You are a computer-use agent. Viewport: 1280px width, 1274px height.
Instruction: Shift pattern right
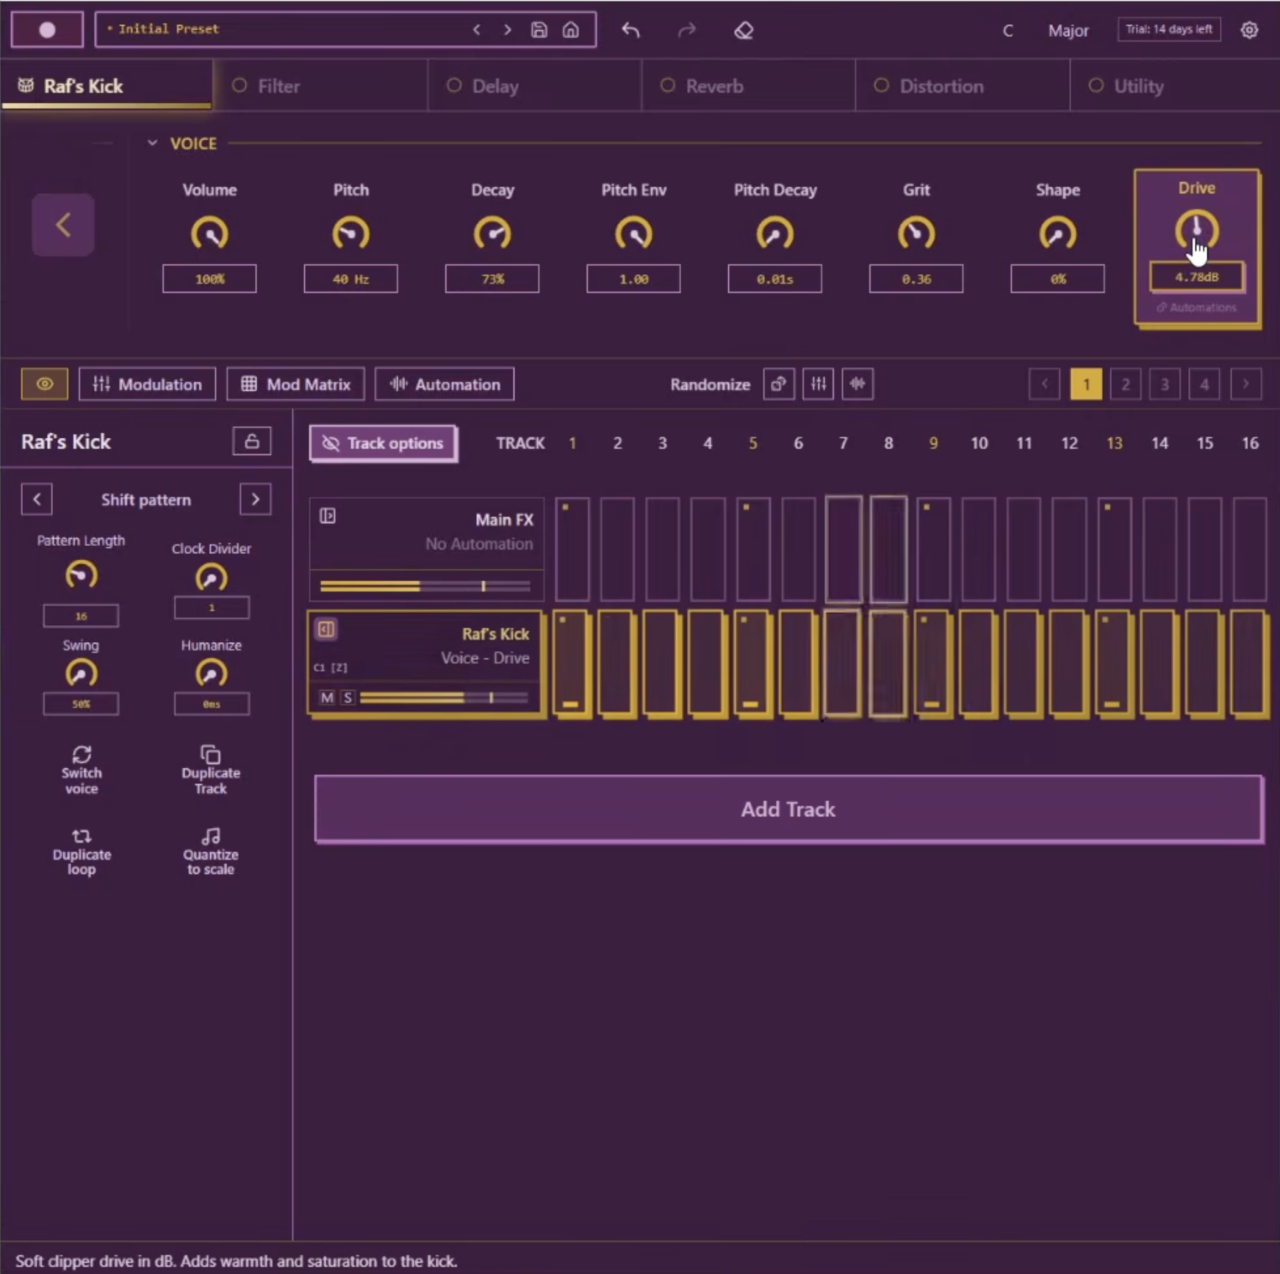coord(256,499)
